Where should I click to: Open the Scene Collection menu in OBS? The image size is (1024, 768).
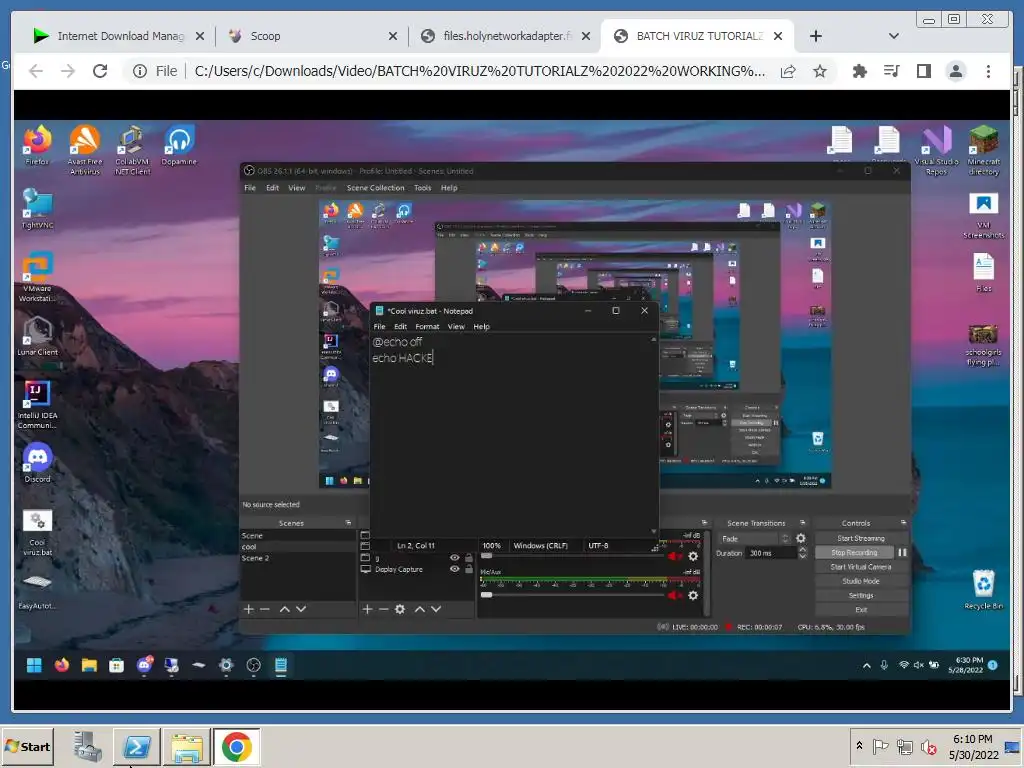pos(376,187)
